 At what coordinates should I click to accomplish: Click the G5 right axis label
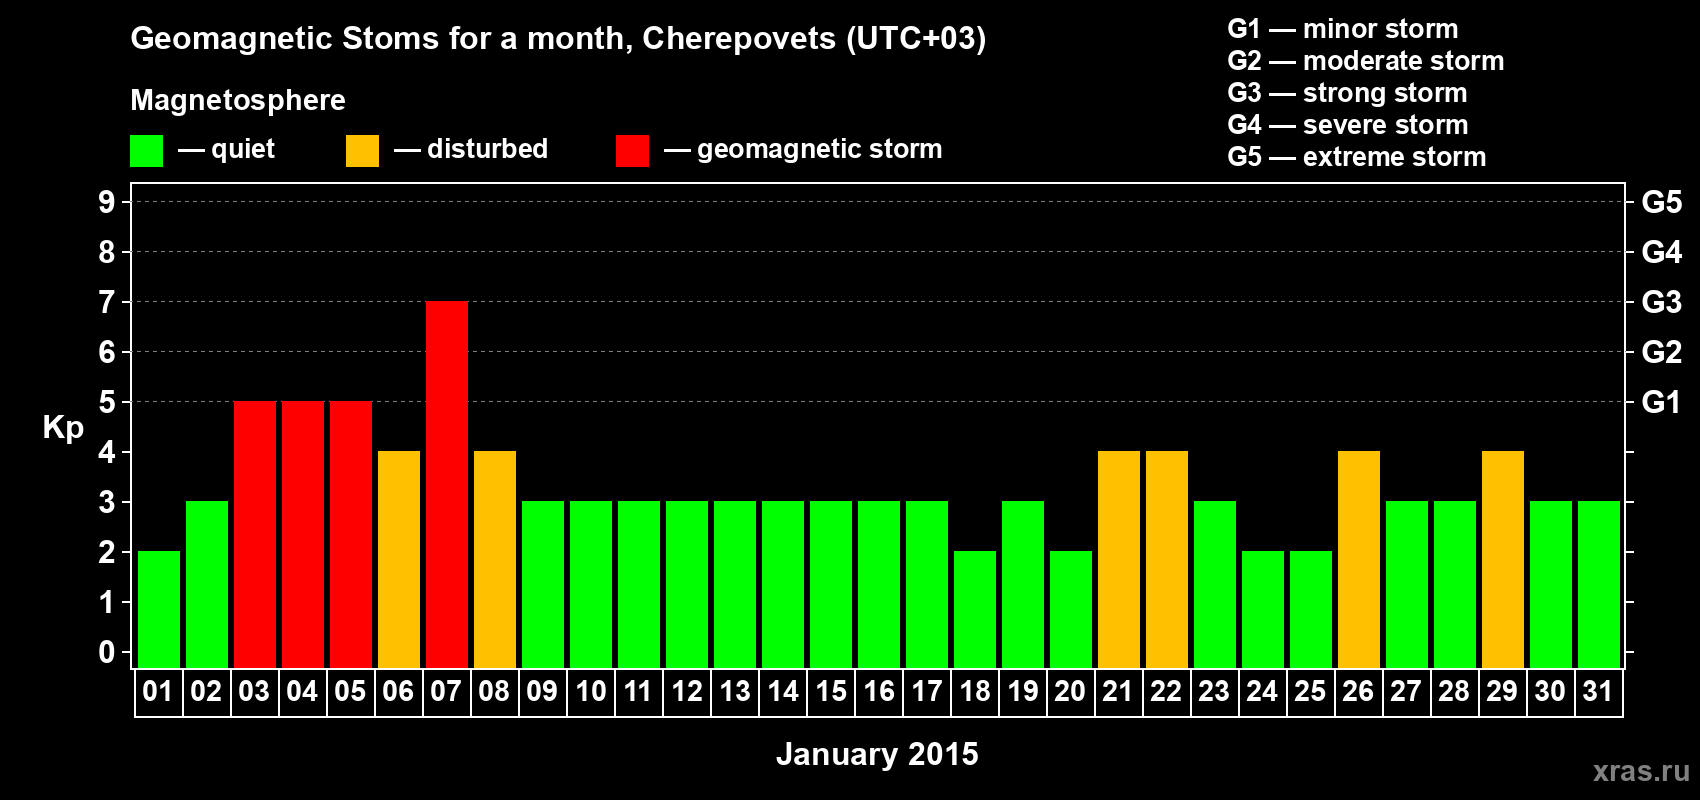[1661, 202]
